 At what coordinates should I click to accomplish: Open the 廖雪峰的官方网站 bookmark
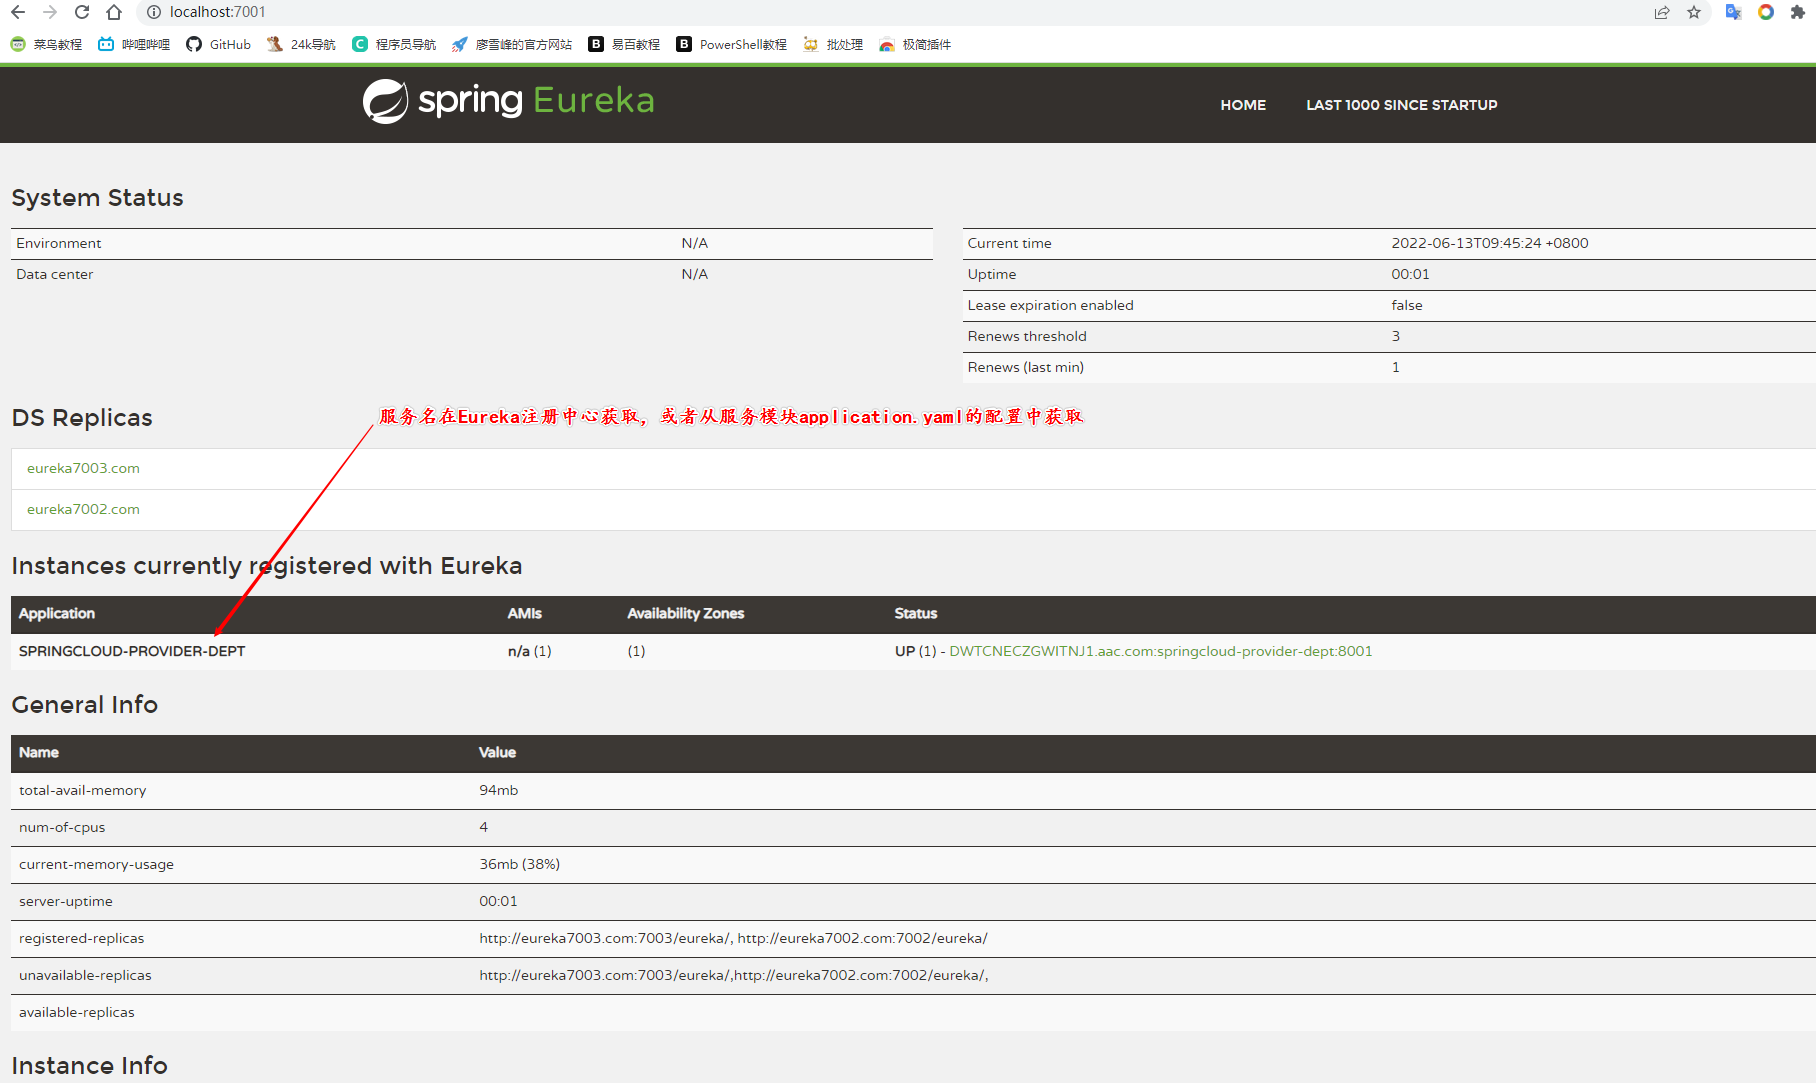click(512, 44)
